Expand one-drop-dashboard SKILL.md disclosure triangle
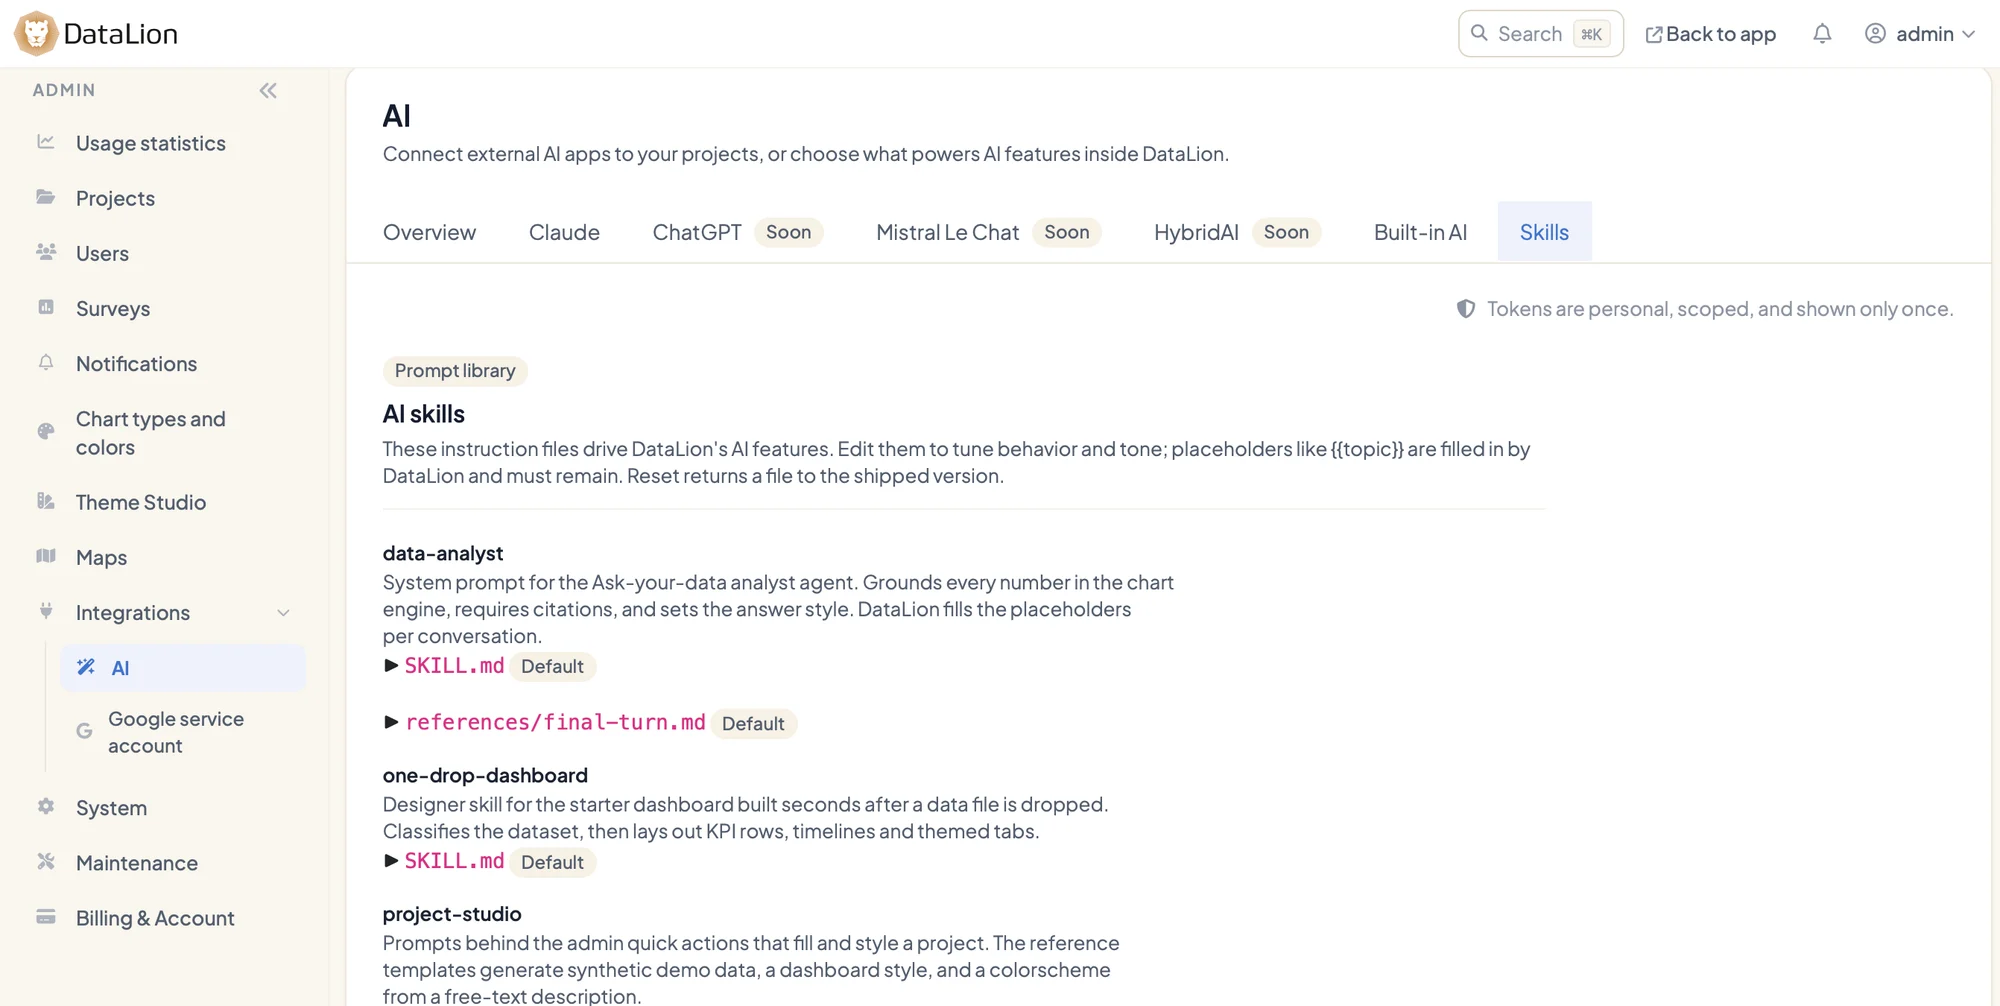This screenshot has height=1006, width=2000. (x=391, y=861)
